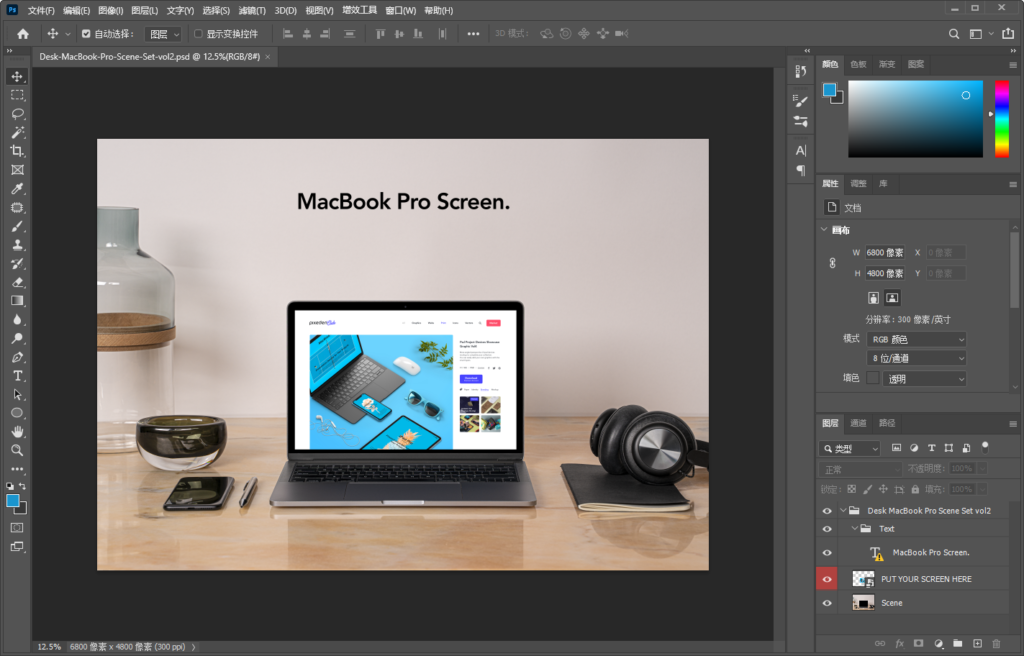Select the Crop tool
The width and height of the screenshot is (1024, 656).
point(17,151)
